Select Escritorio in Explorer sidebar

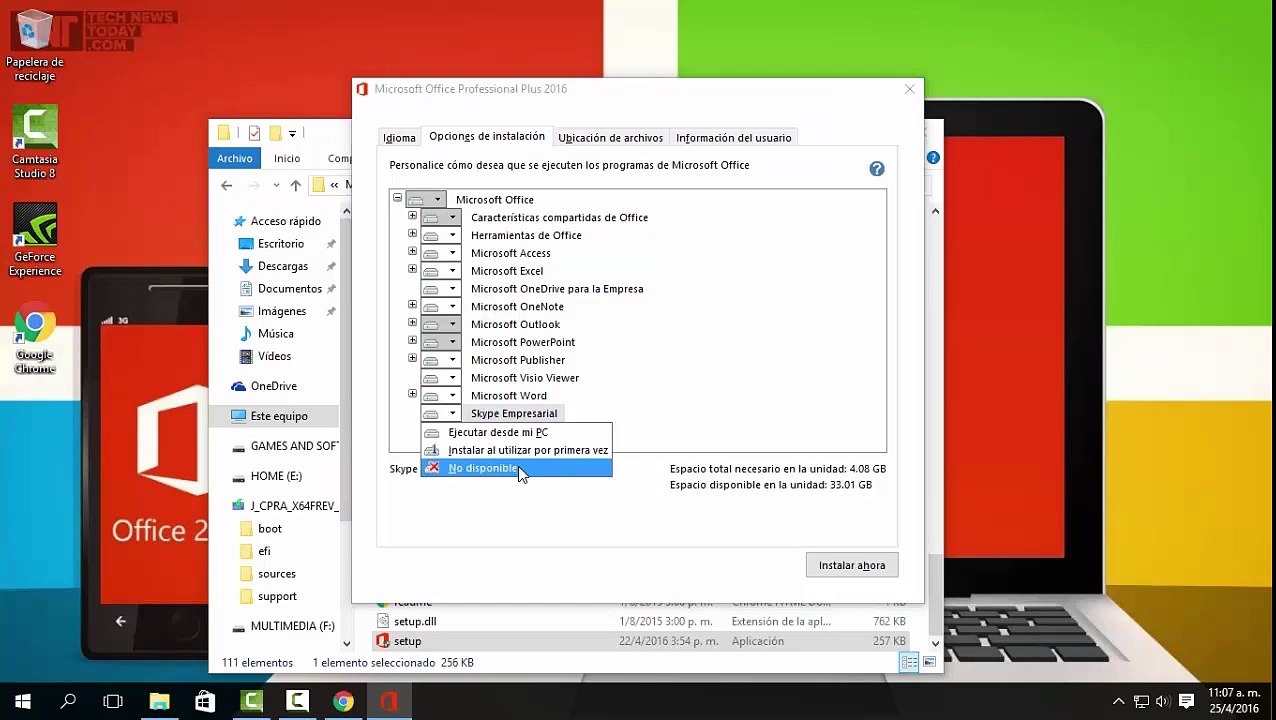click(x=281, y=243)
